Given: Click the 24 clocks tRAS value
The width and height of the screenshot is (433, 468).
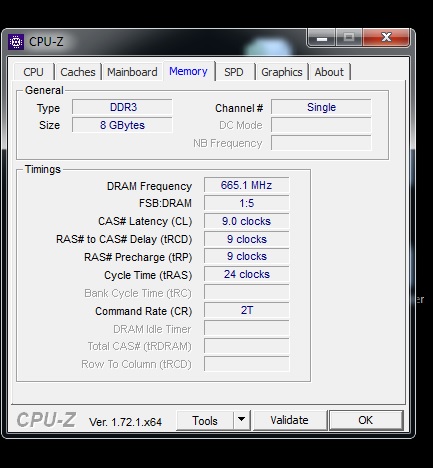Looking at the screenshot, I should (x=247, y=274).
